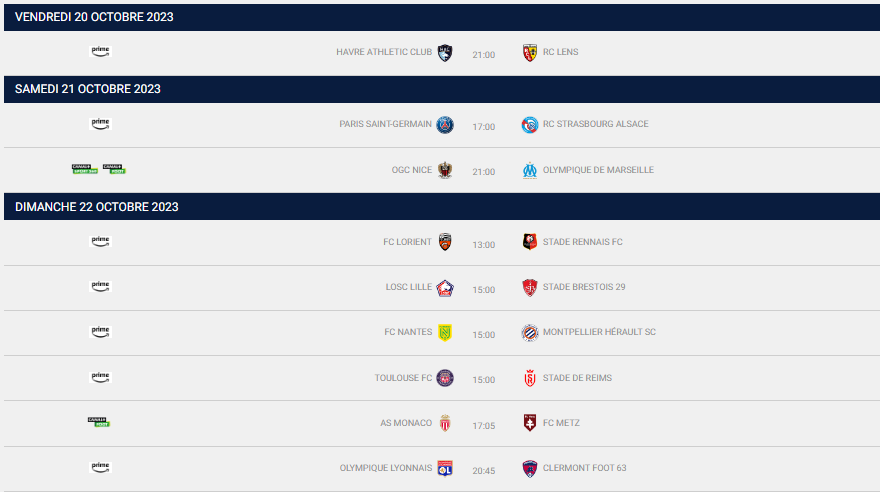Image resolution: width=880 pixels, height=492 pixels.
Task: Open the Paris Saint-Germain logo
Action: coord(445,125)
